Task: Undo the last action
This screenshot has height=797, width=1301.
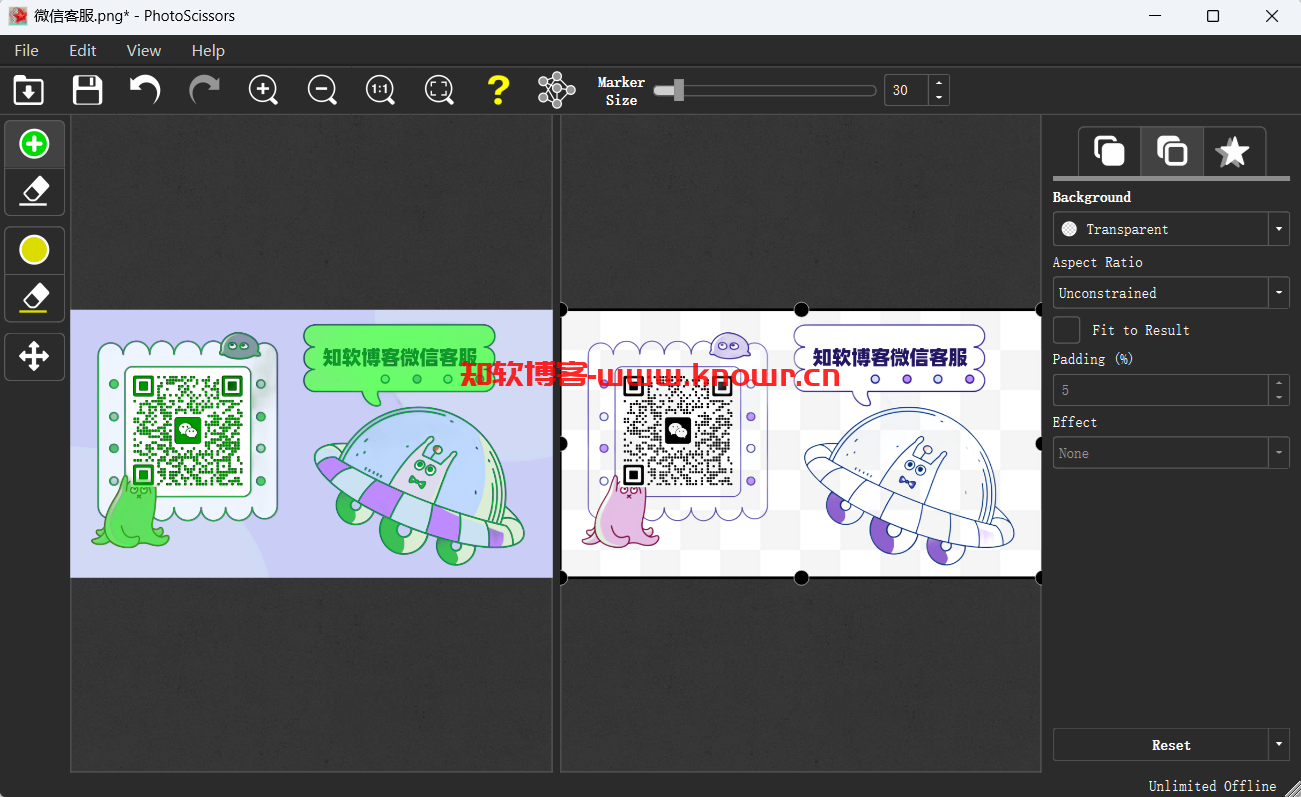Action: pos(146,90)
